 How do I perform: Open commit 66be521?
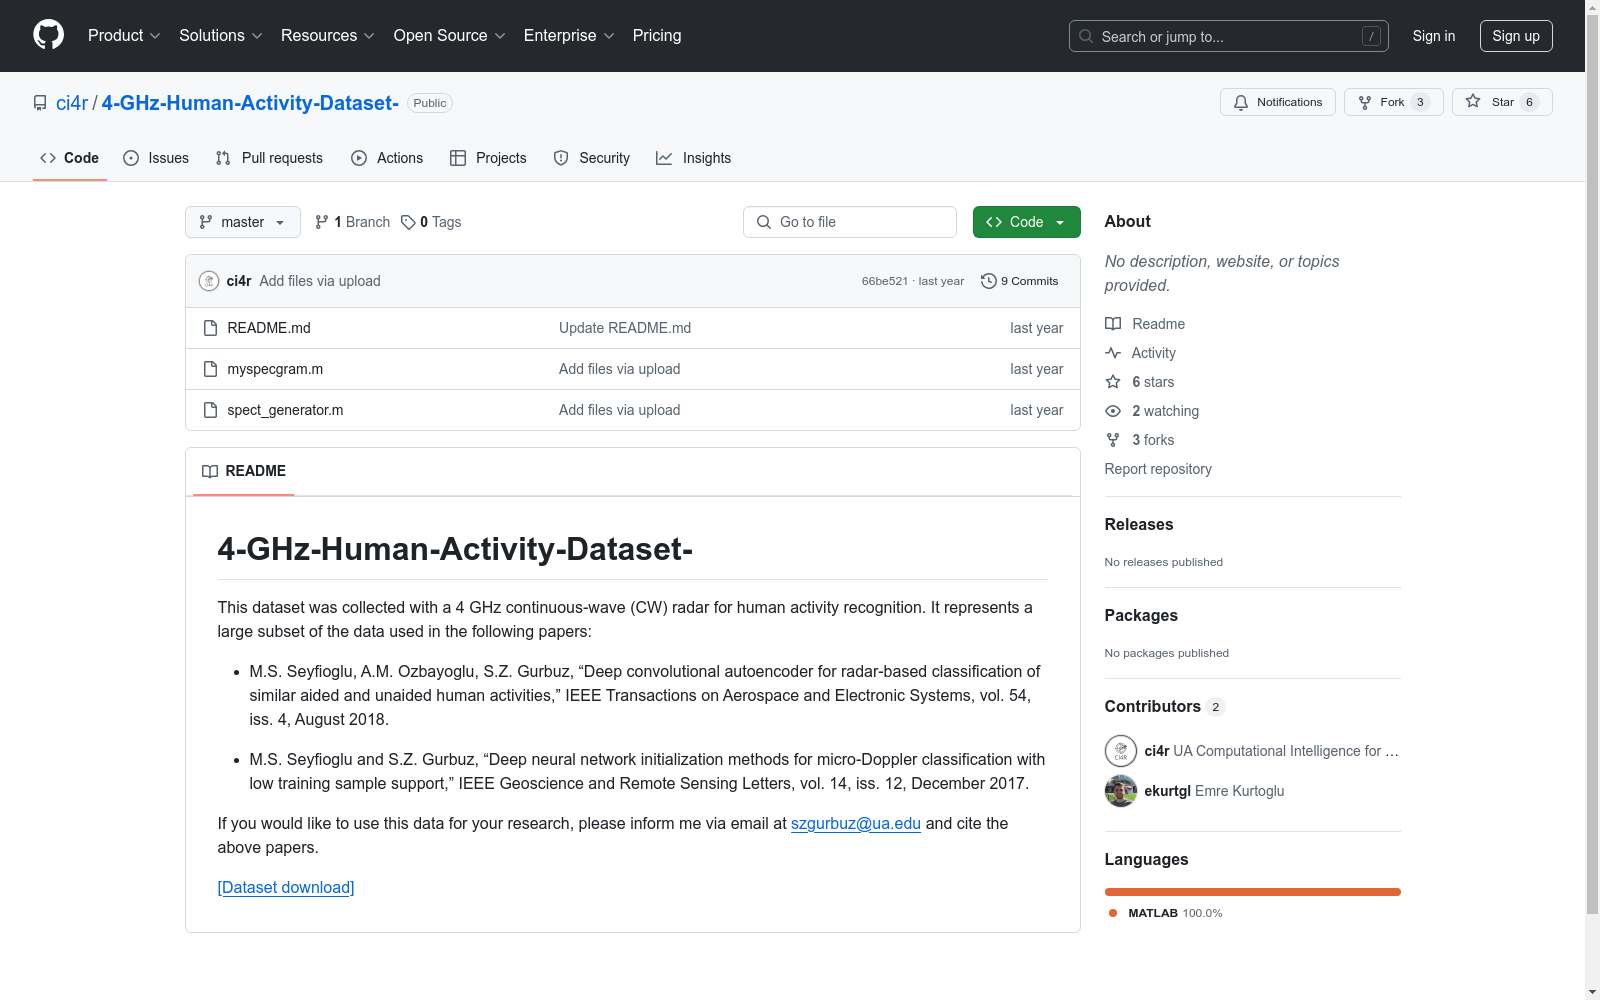pyautogui.click(x=885, y=281)
